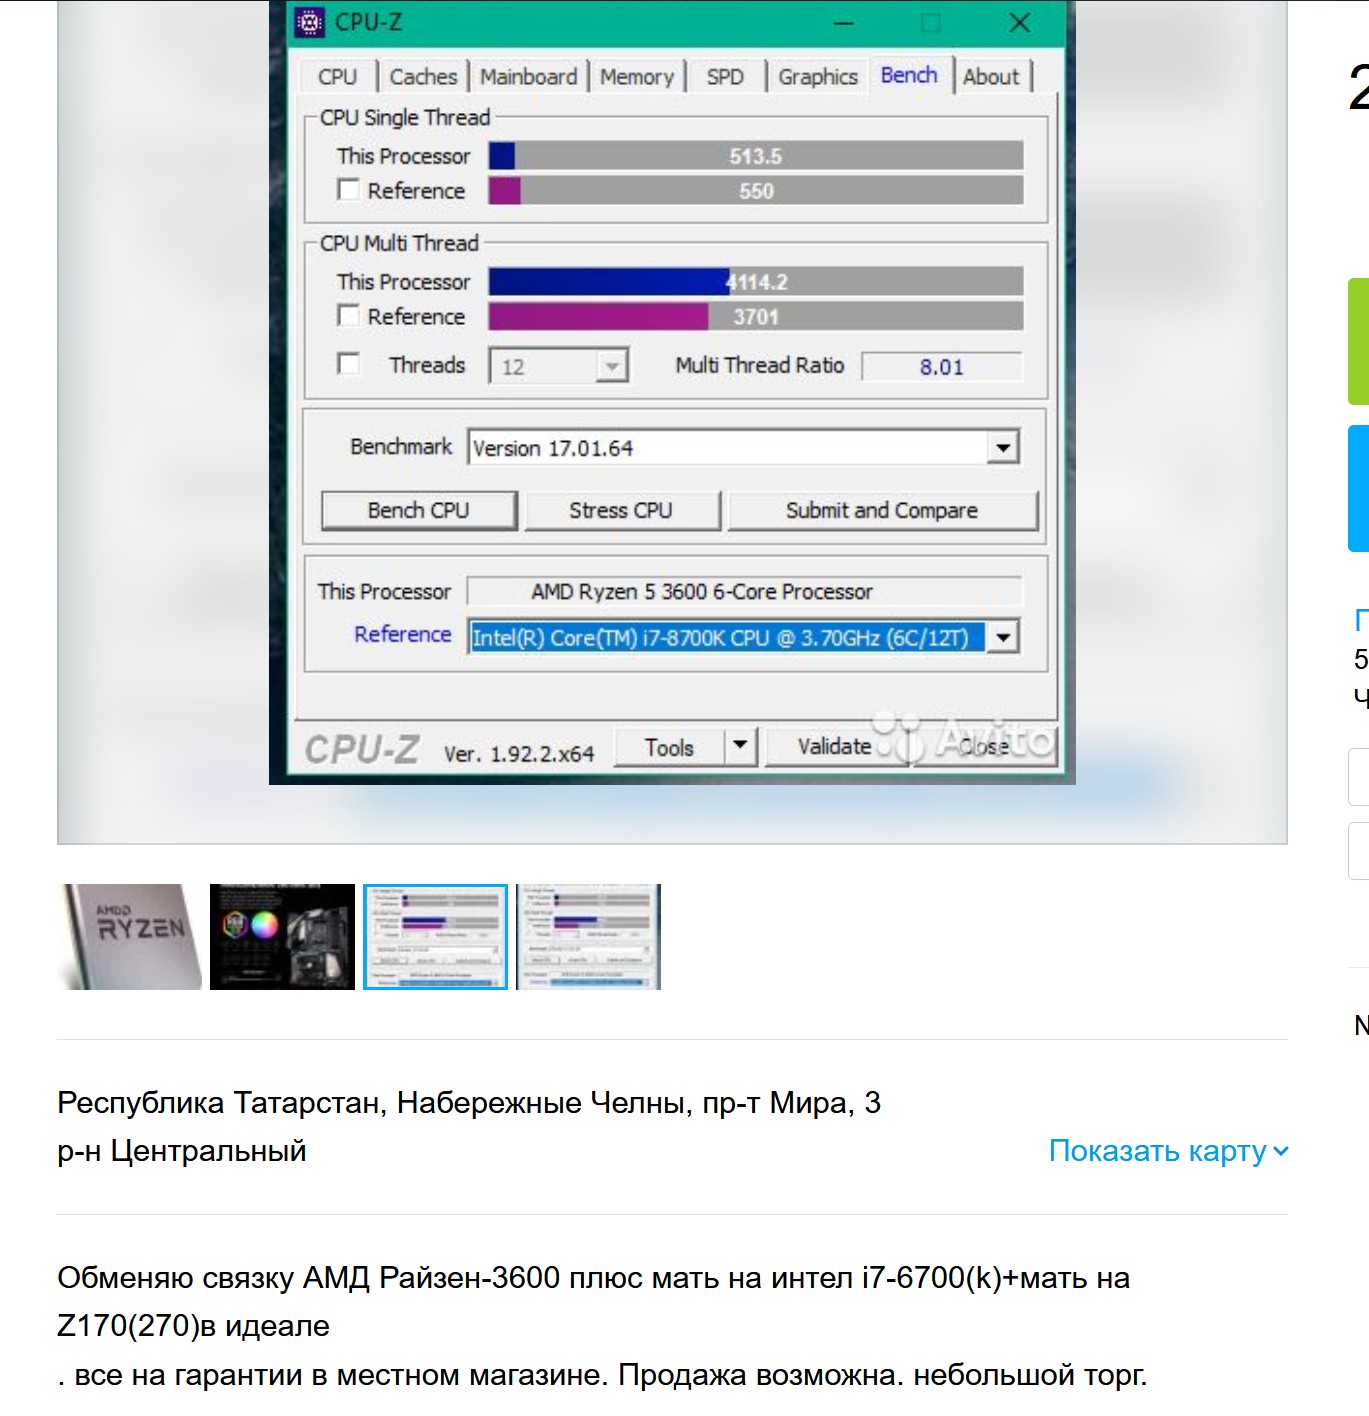Expand the Reference processor dropdown
Viewport: 1369px width, 1416px height.
(x=1002, y=637)
